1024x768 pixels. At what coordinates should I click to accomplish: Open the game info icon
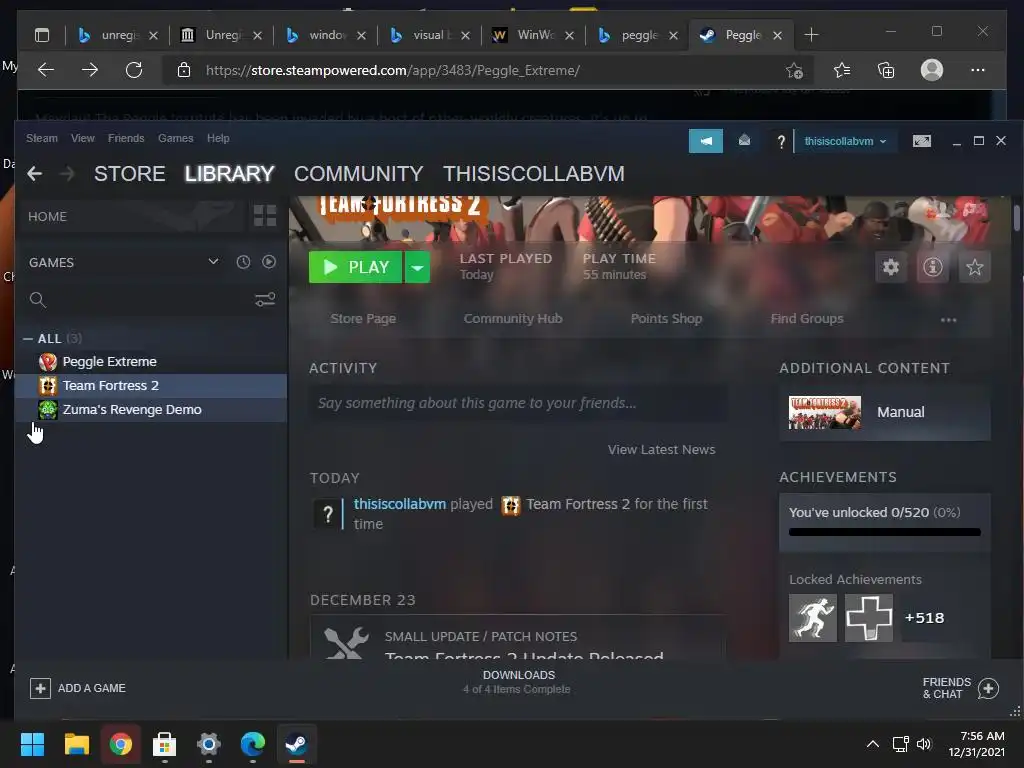(x=933, y=267)
